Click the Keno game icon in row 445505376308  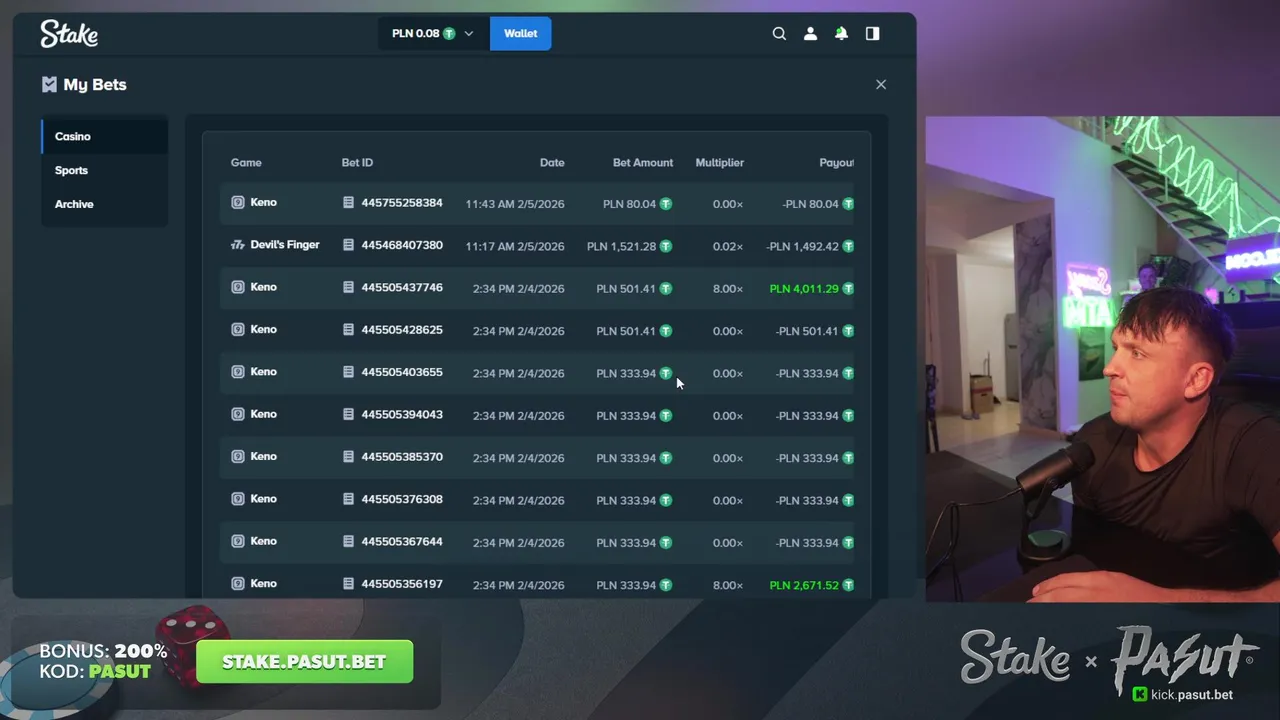point(238,499)
